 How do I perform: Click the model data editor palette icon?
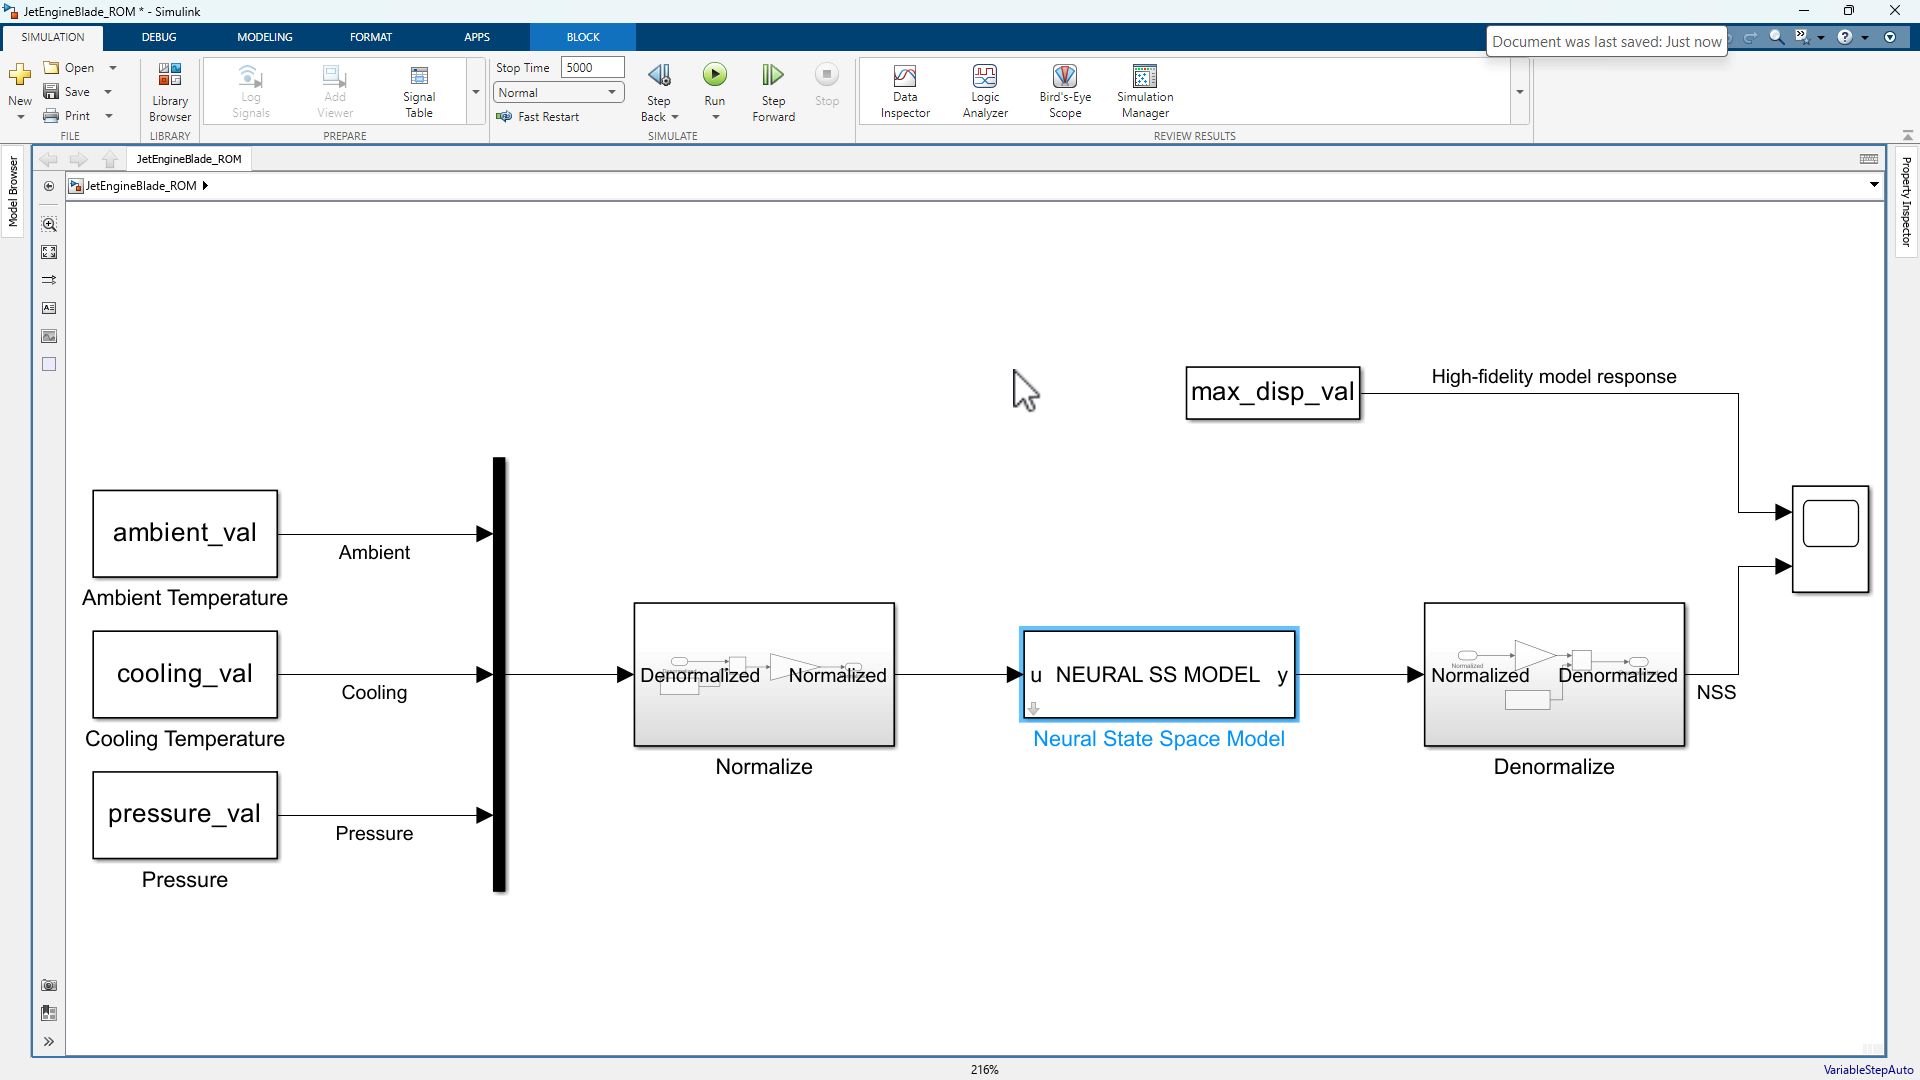click(x=49, y=1013)
